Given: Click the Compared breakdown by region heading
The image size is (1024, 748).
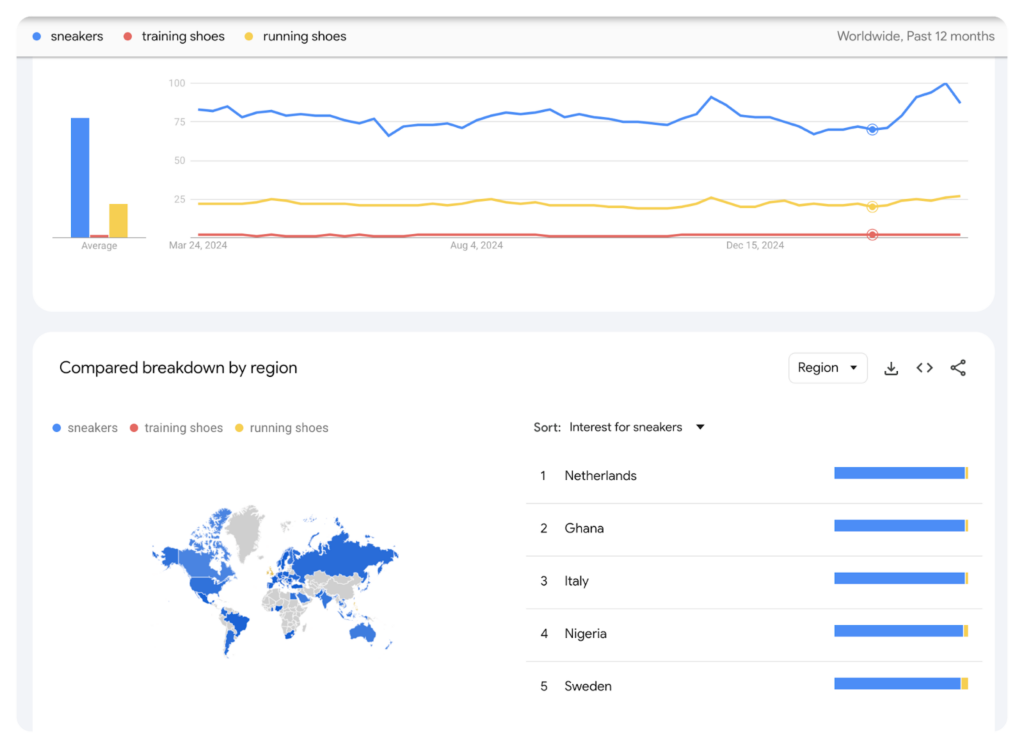Looking at the screenshot, I should 178,368.
